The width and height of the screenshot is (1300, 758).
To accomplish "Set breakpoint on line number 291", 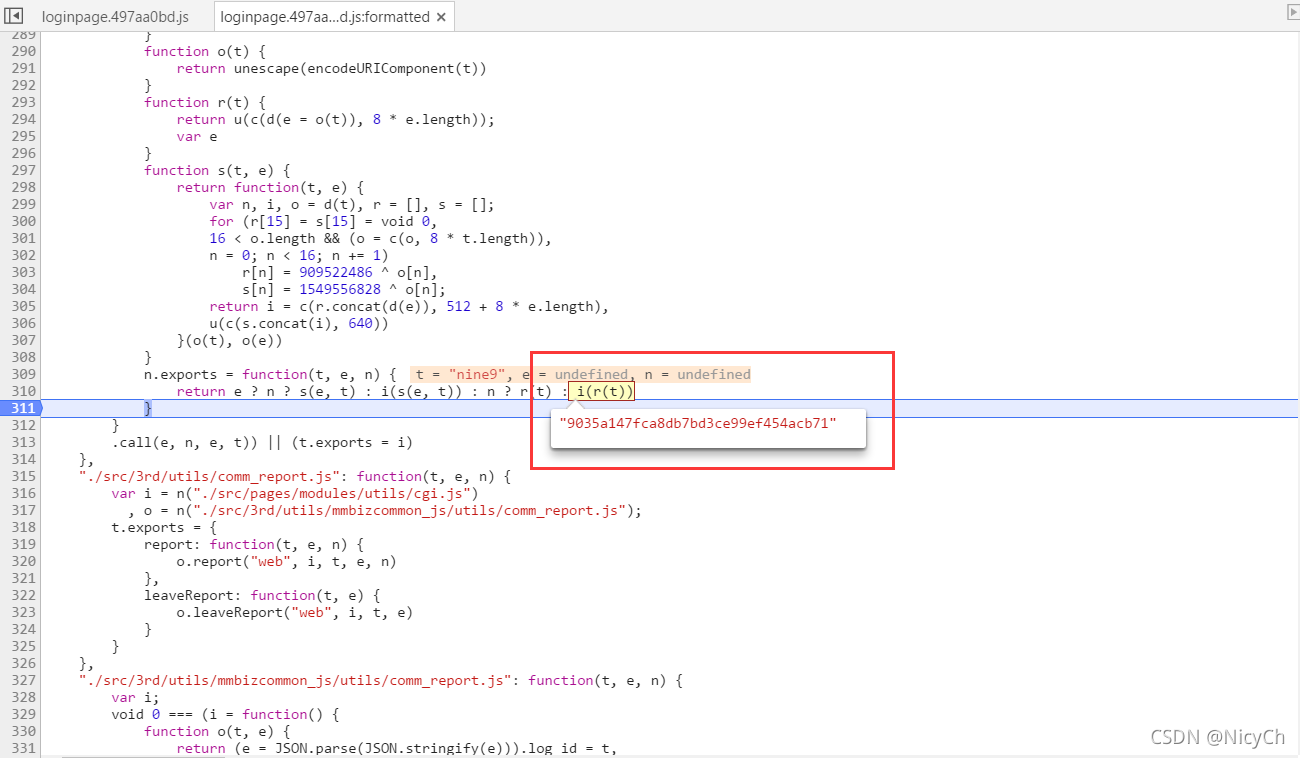I will (x=23, y=68).
